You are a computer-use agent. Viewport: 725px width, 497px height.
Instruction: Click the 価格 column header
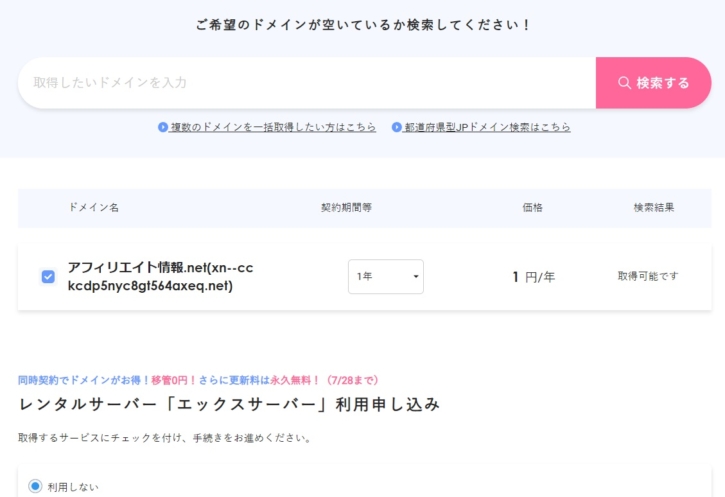point(532,208)
